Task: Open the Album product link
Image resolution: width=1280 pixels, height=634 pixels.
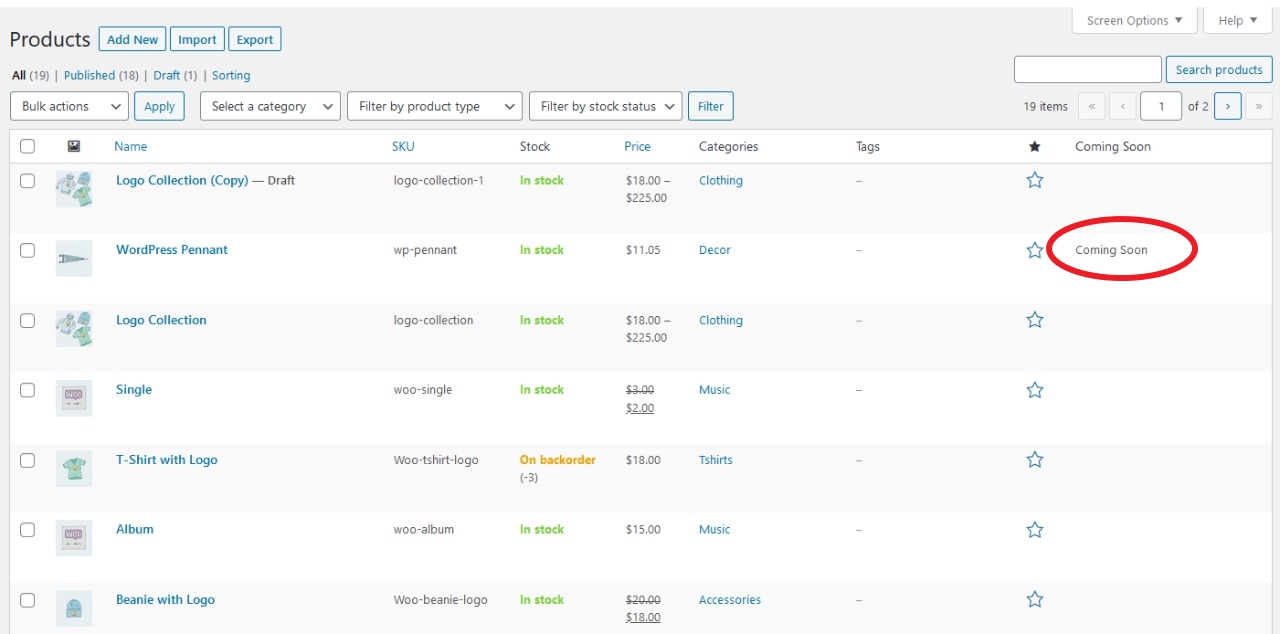Action: (x=135, y=530)
